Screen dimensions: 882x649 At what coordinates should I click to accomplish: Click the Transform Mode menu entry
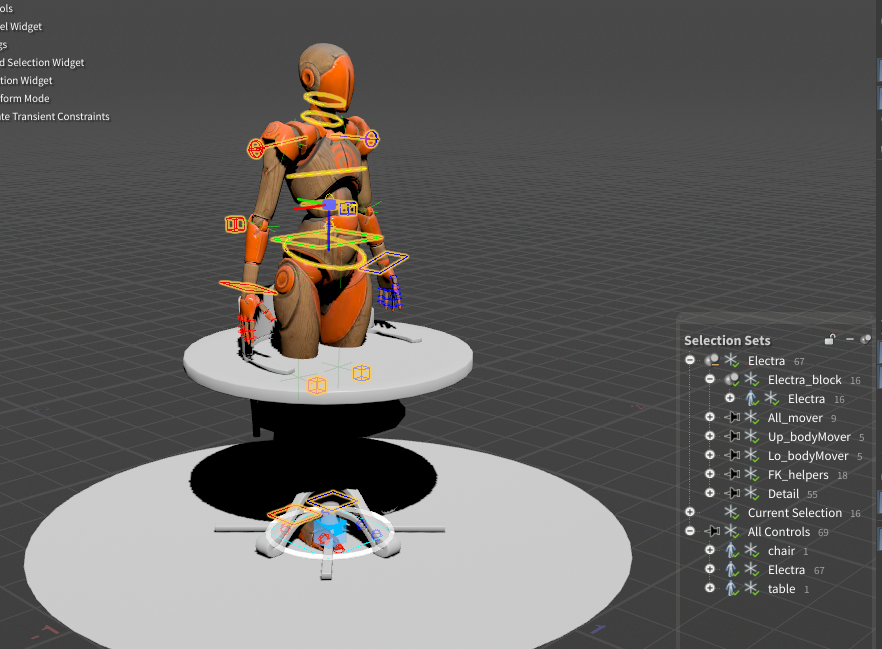pyautogui.click(x=25, y=98)
